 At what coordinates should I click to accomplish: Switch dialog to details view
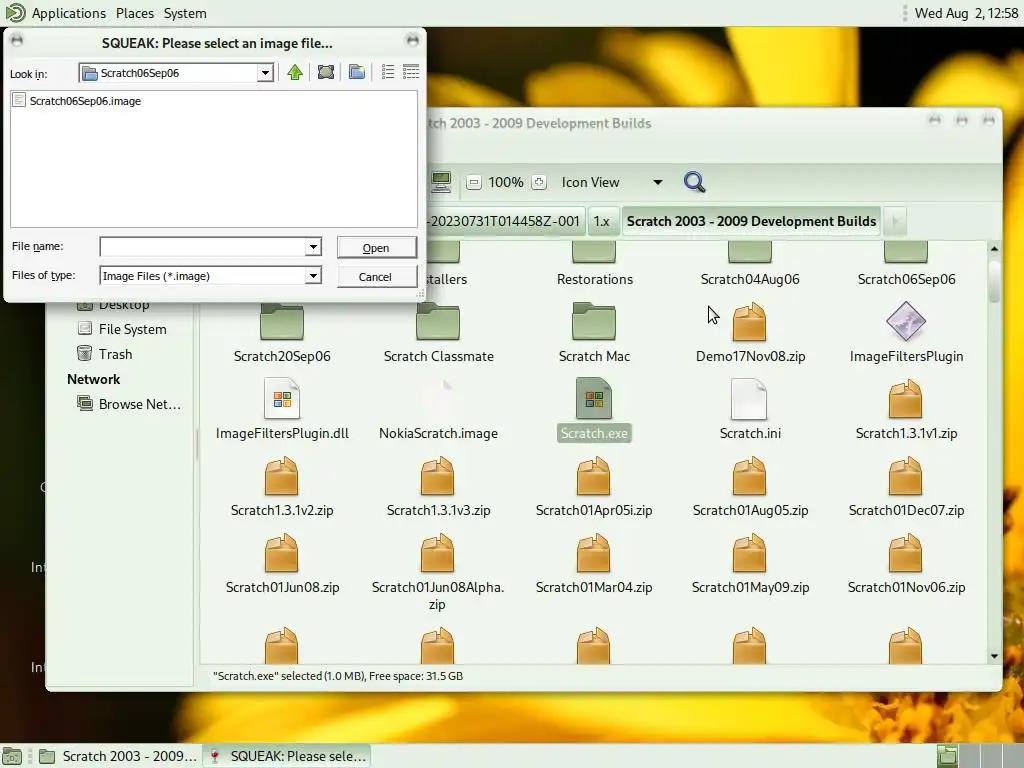click(x=411, y=72)
